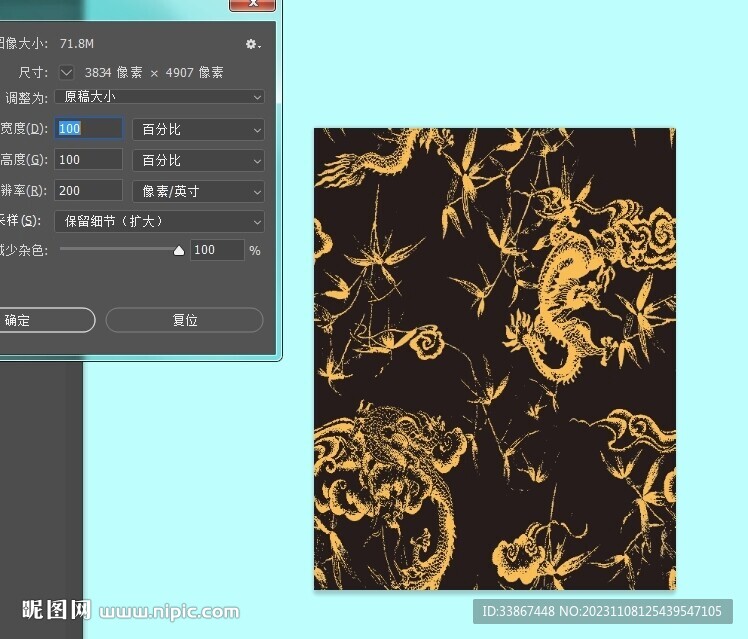The image size is (748, 639).
Task: Open the 调整为 原稿大小 dropdown
Action: 159,97
